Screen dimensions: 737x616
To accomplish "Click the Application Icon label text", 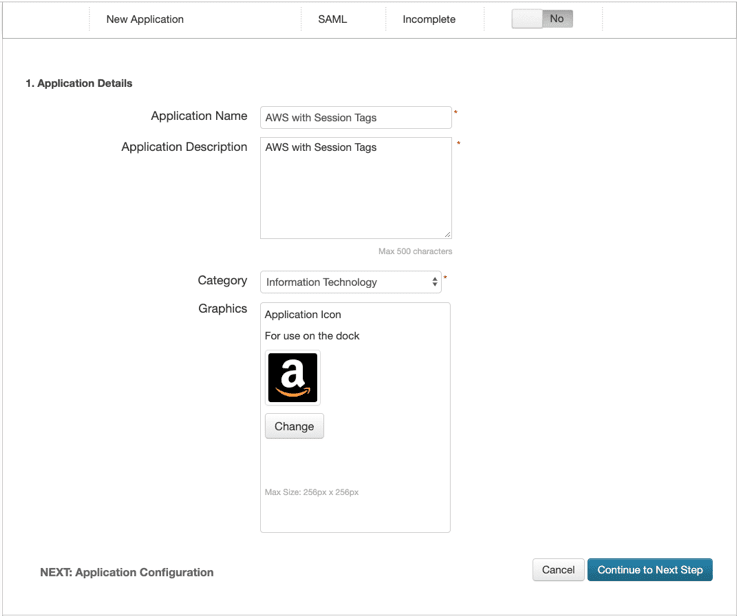I will (303, 314).
